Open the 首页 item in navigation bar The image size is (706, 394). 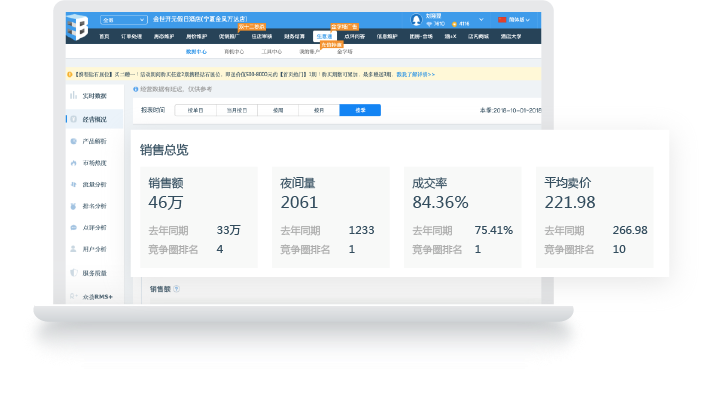(104, 36)
